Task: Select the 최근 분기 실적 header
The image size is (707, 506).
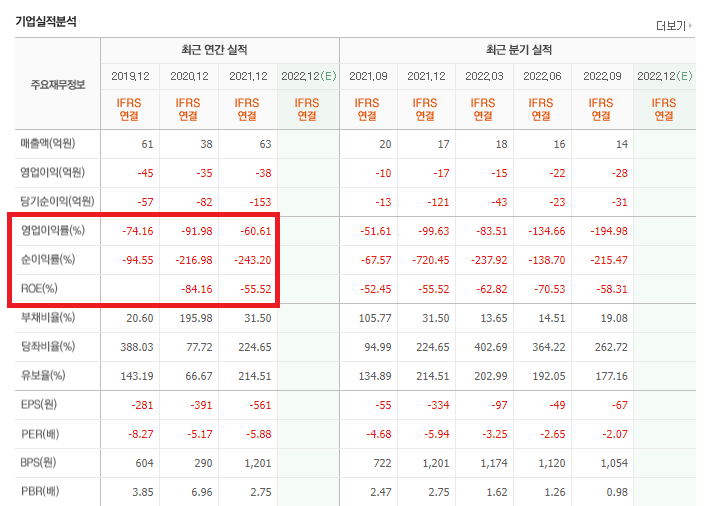Action: pos(519,50)
